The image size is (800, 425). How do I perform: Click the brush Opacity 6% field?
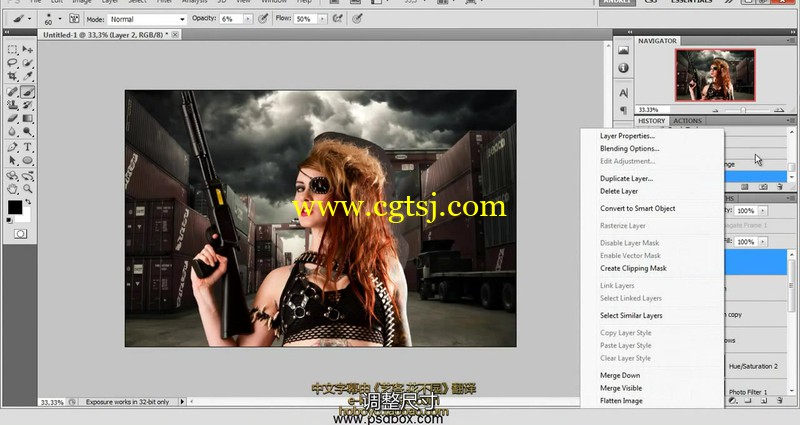tap(232, 19)
